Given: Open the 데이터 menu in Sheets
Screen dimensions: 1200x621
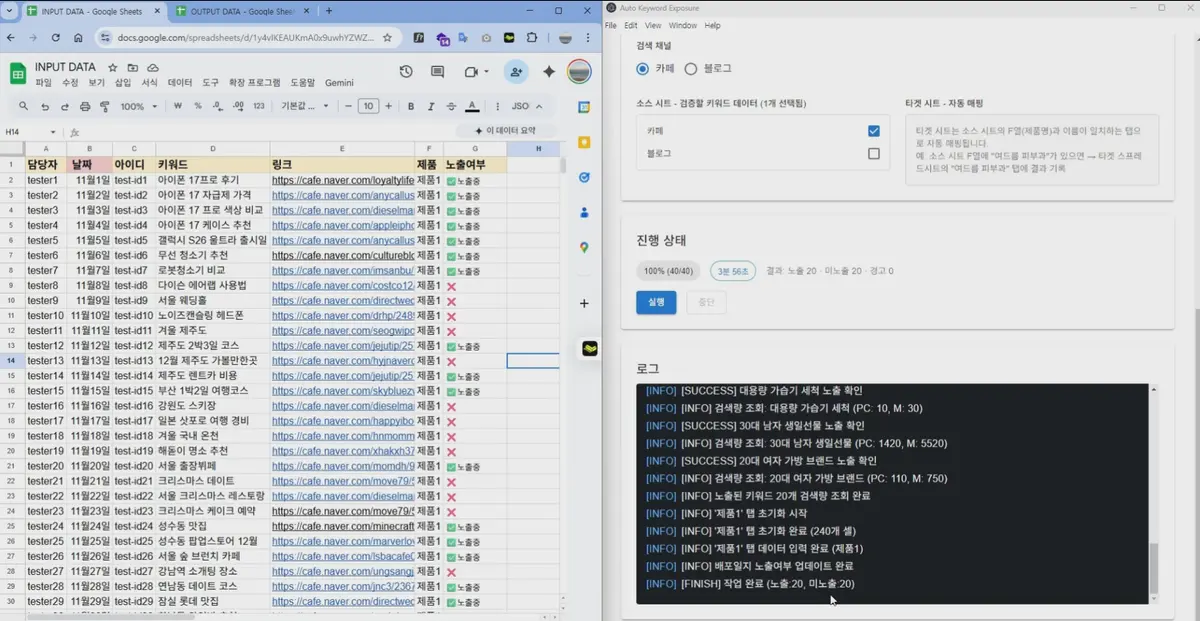Looking at the screenshot, I should point(180,83).
